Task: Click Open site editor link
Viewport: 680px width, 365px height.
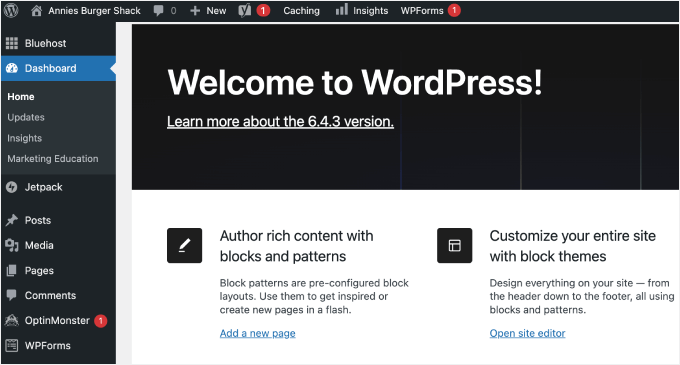Action: 527,333
